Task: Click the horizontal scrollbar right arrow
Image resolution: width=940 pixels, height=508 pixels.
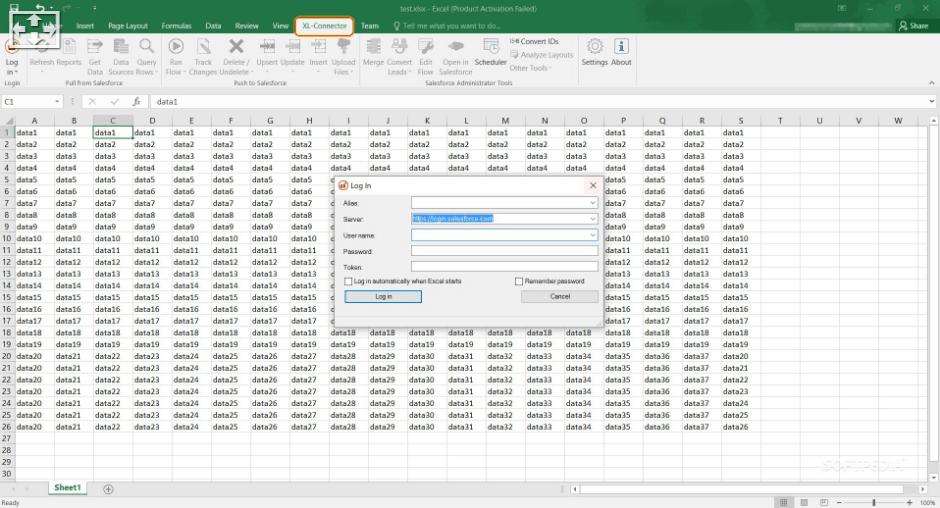Action: click(923, 489)
